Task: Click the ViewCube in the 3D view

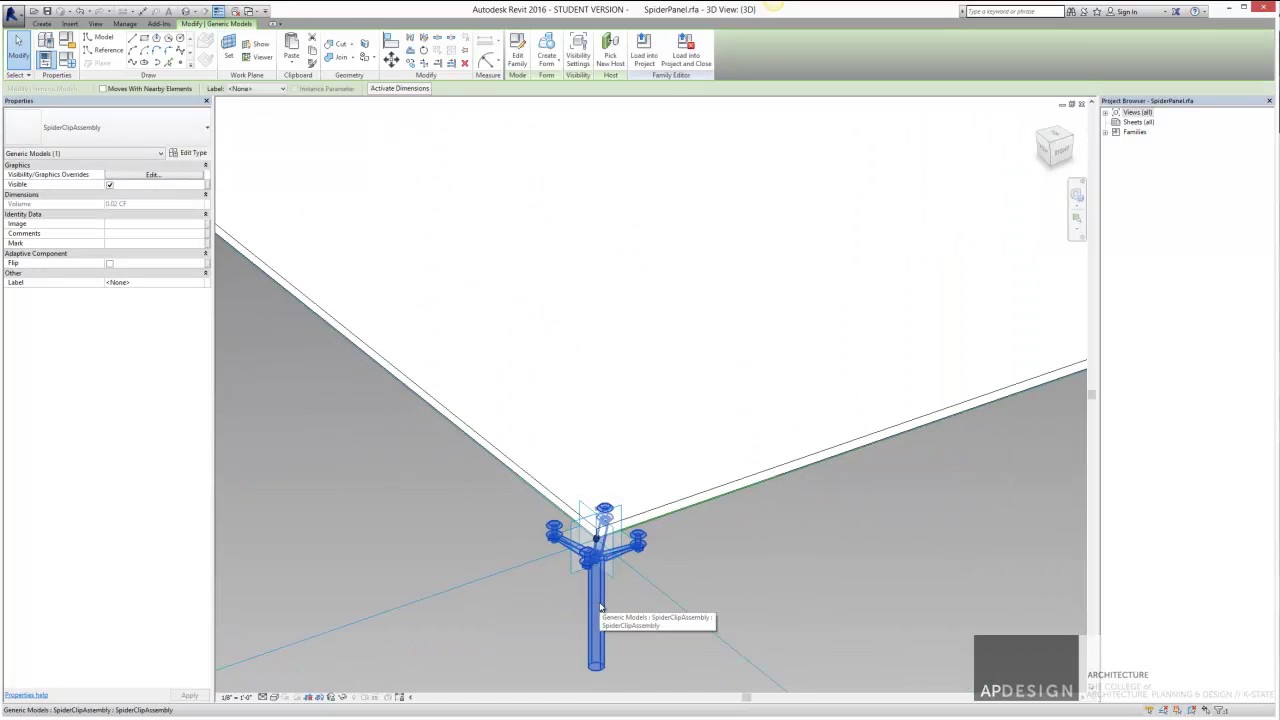Action: point(1055,147)
